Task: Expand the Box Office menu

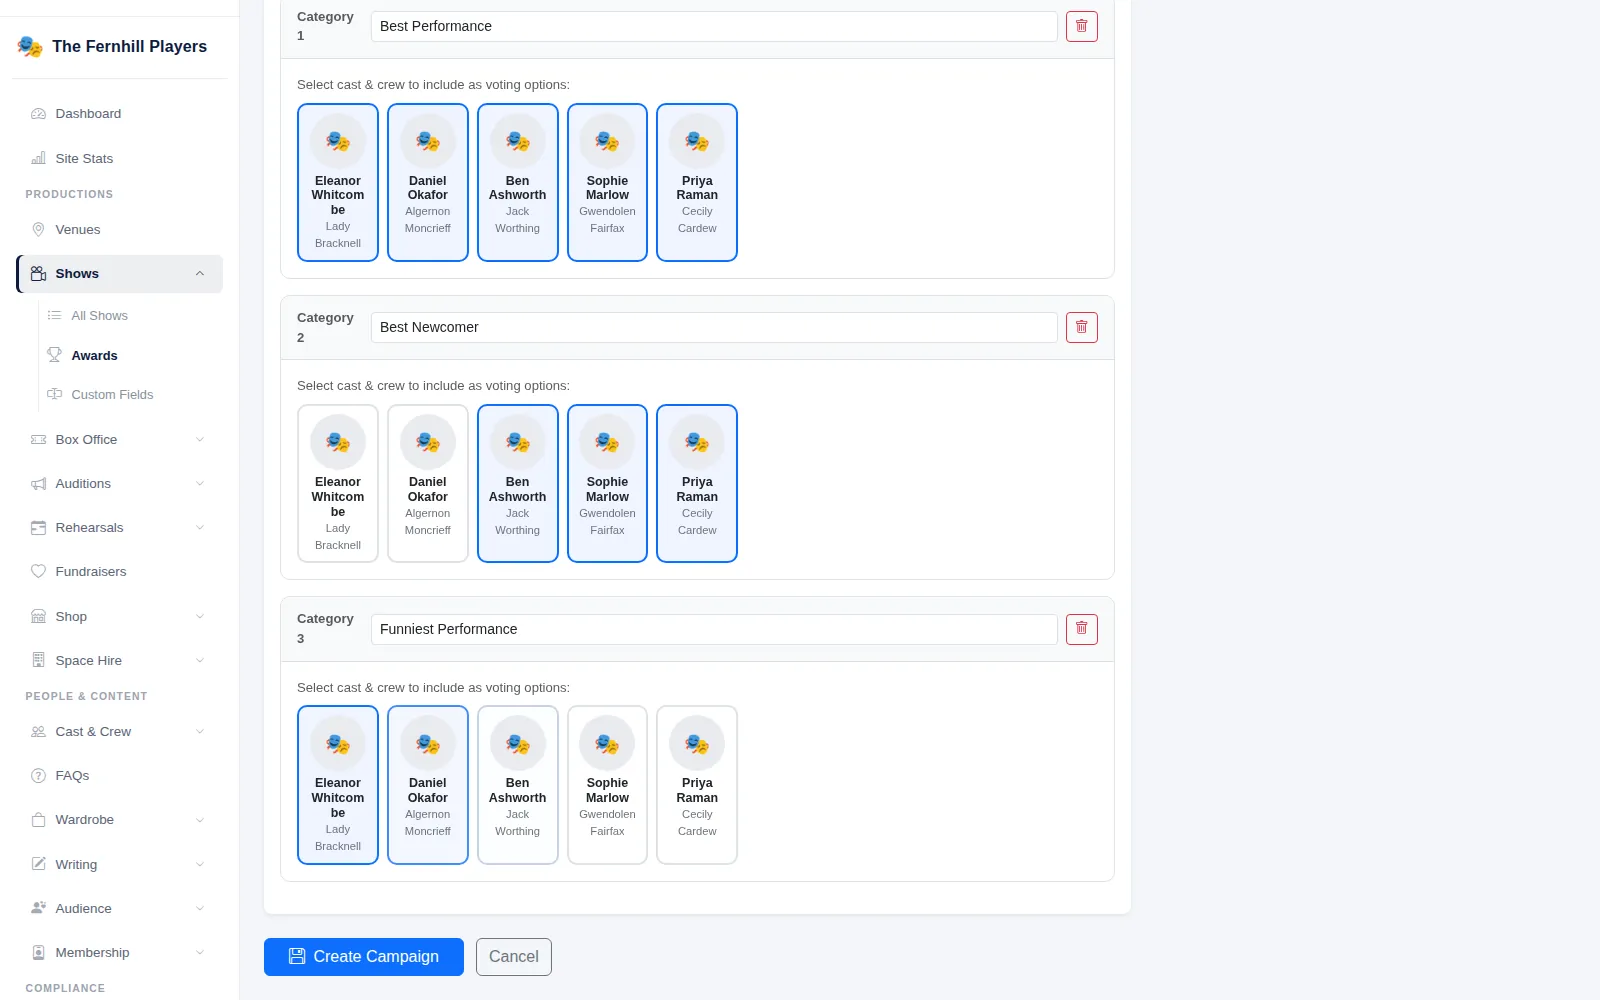Action: [119, 440]
